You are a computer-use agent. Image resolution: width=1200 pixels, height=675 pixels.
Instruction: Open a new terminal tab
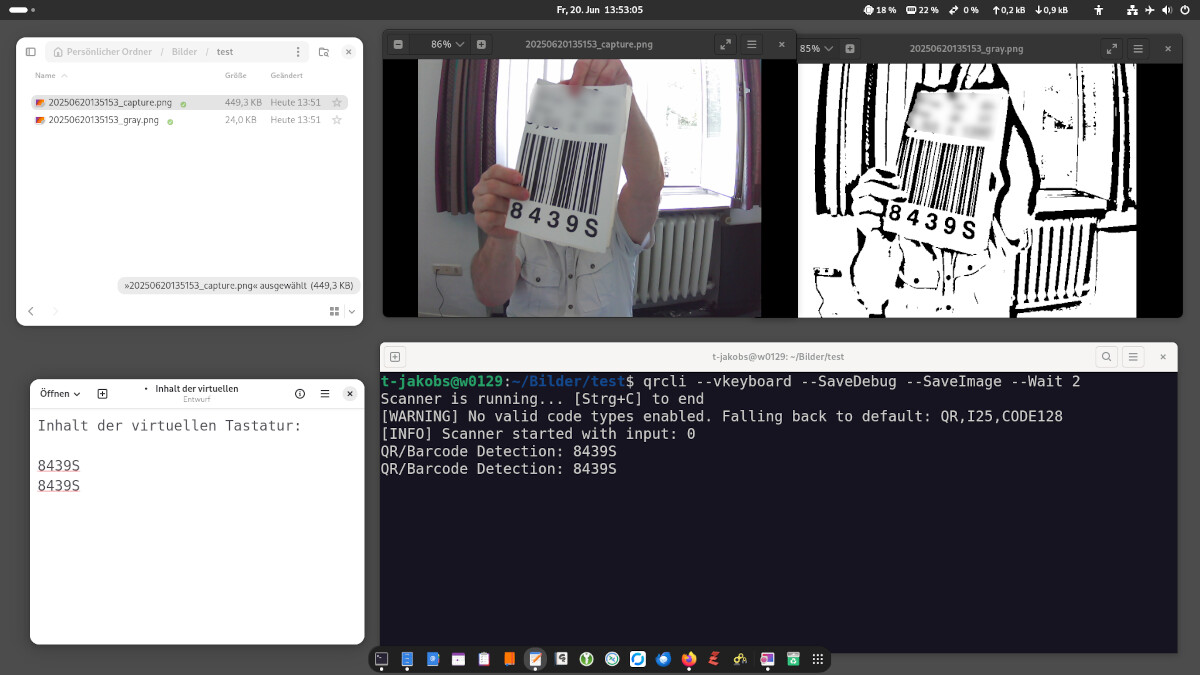coord(395,356)
